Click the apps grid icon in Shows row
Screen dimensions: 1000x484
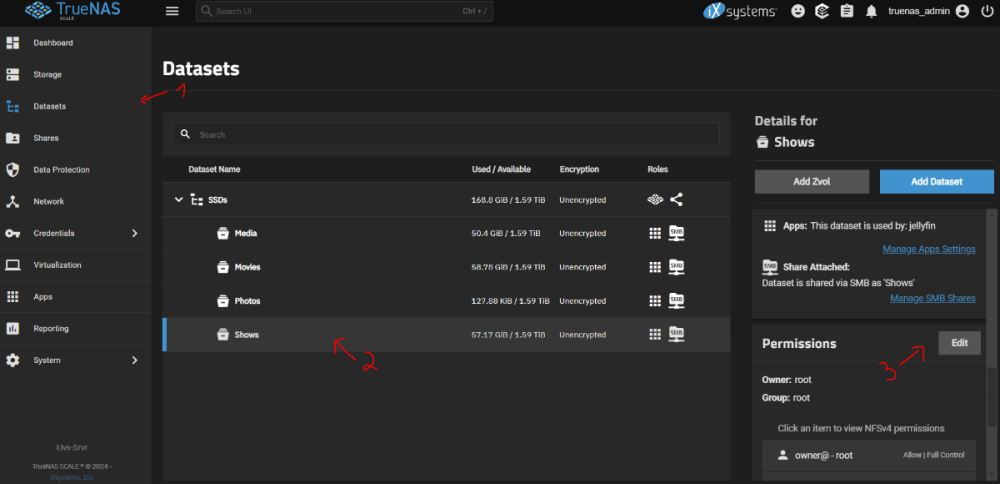655,334
